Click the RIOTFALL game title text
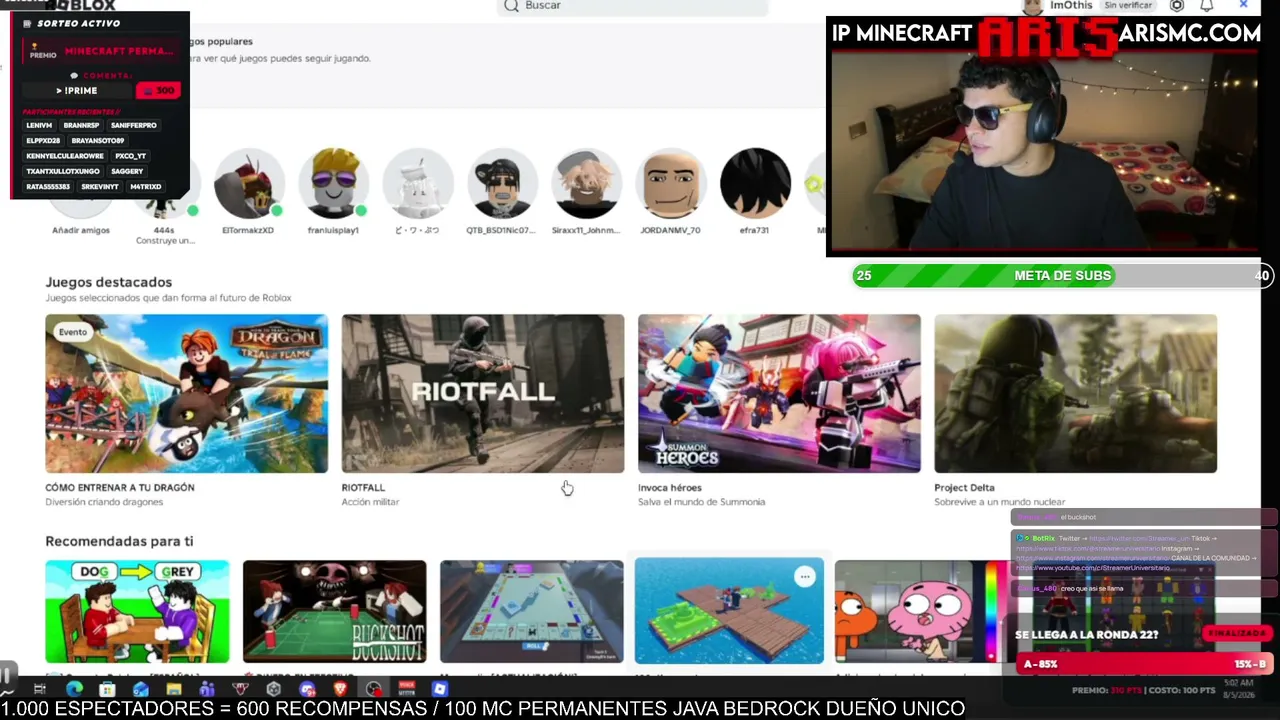Viewport: 1280px width, 720px height. tap(363, 488)
